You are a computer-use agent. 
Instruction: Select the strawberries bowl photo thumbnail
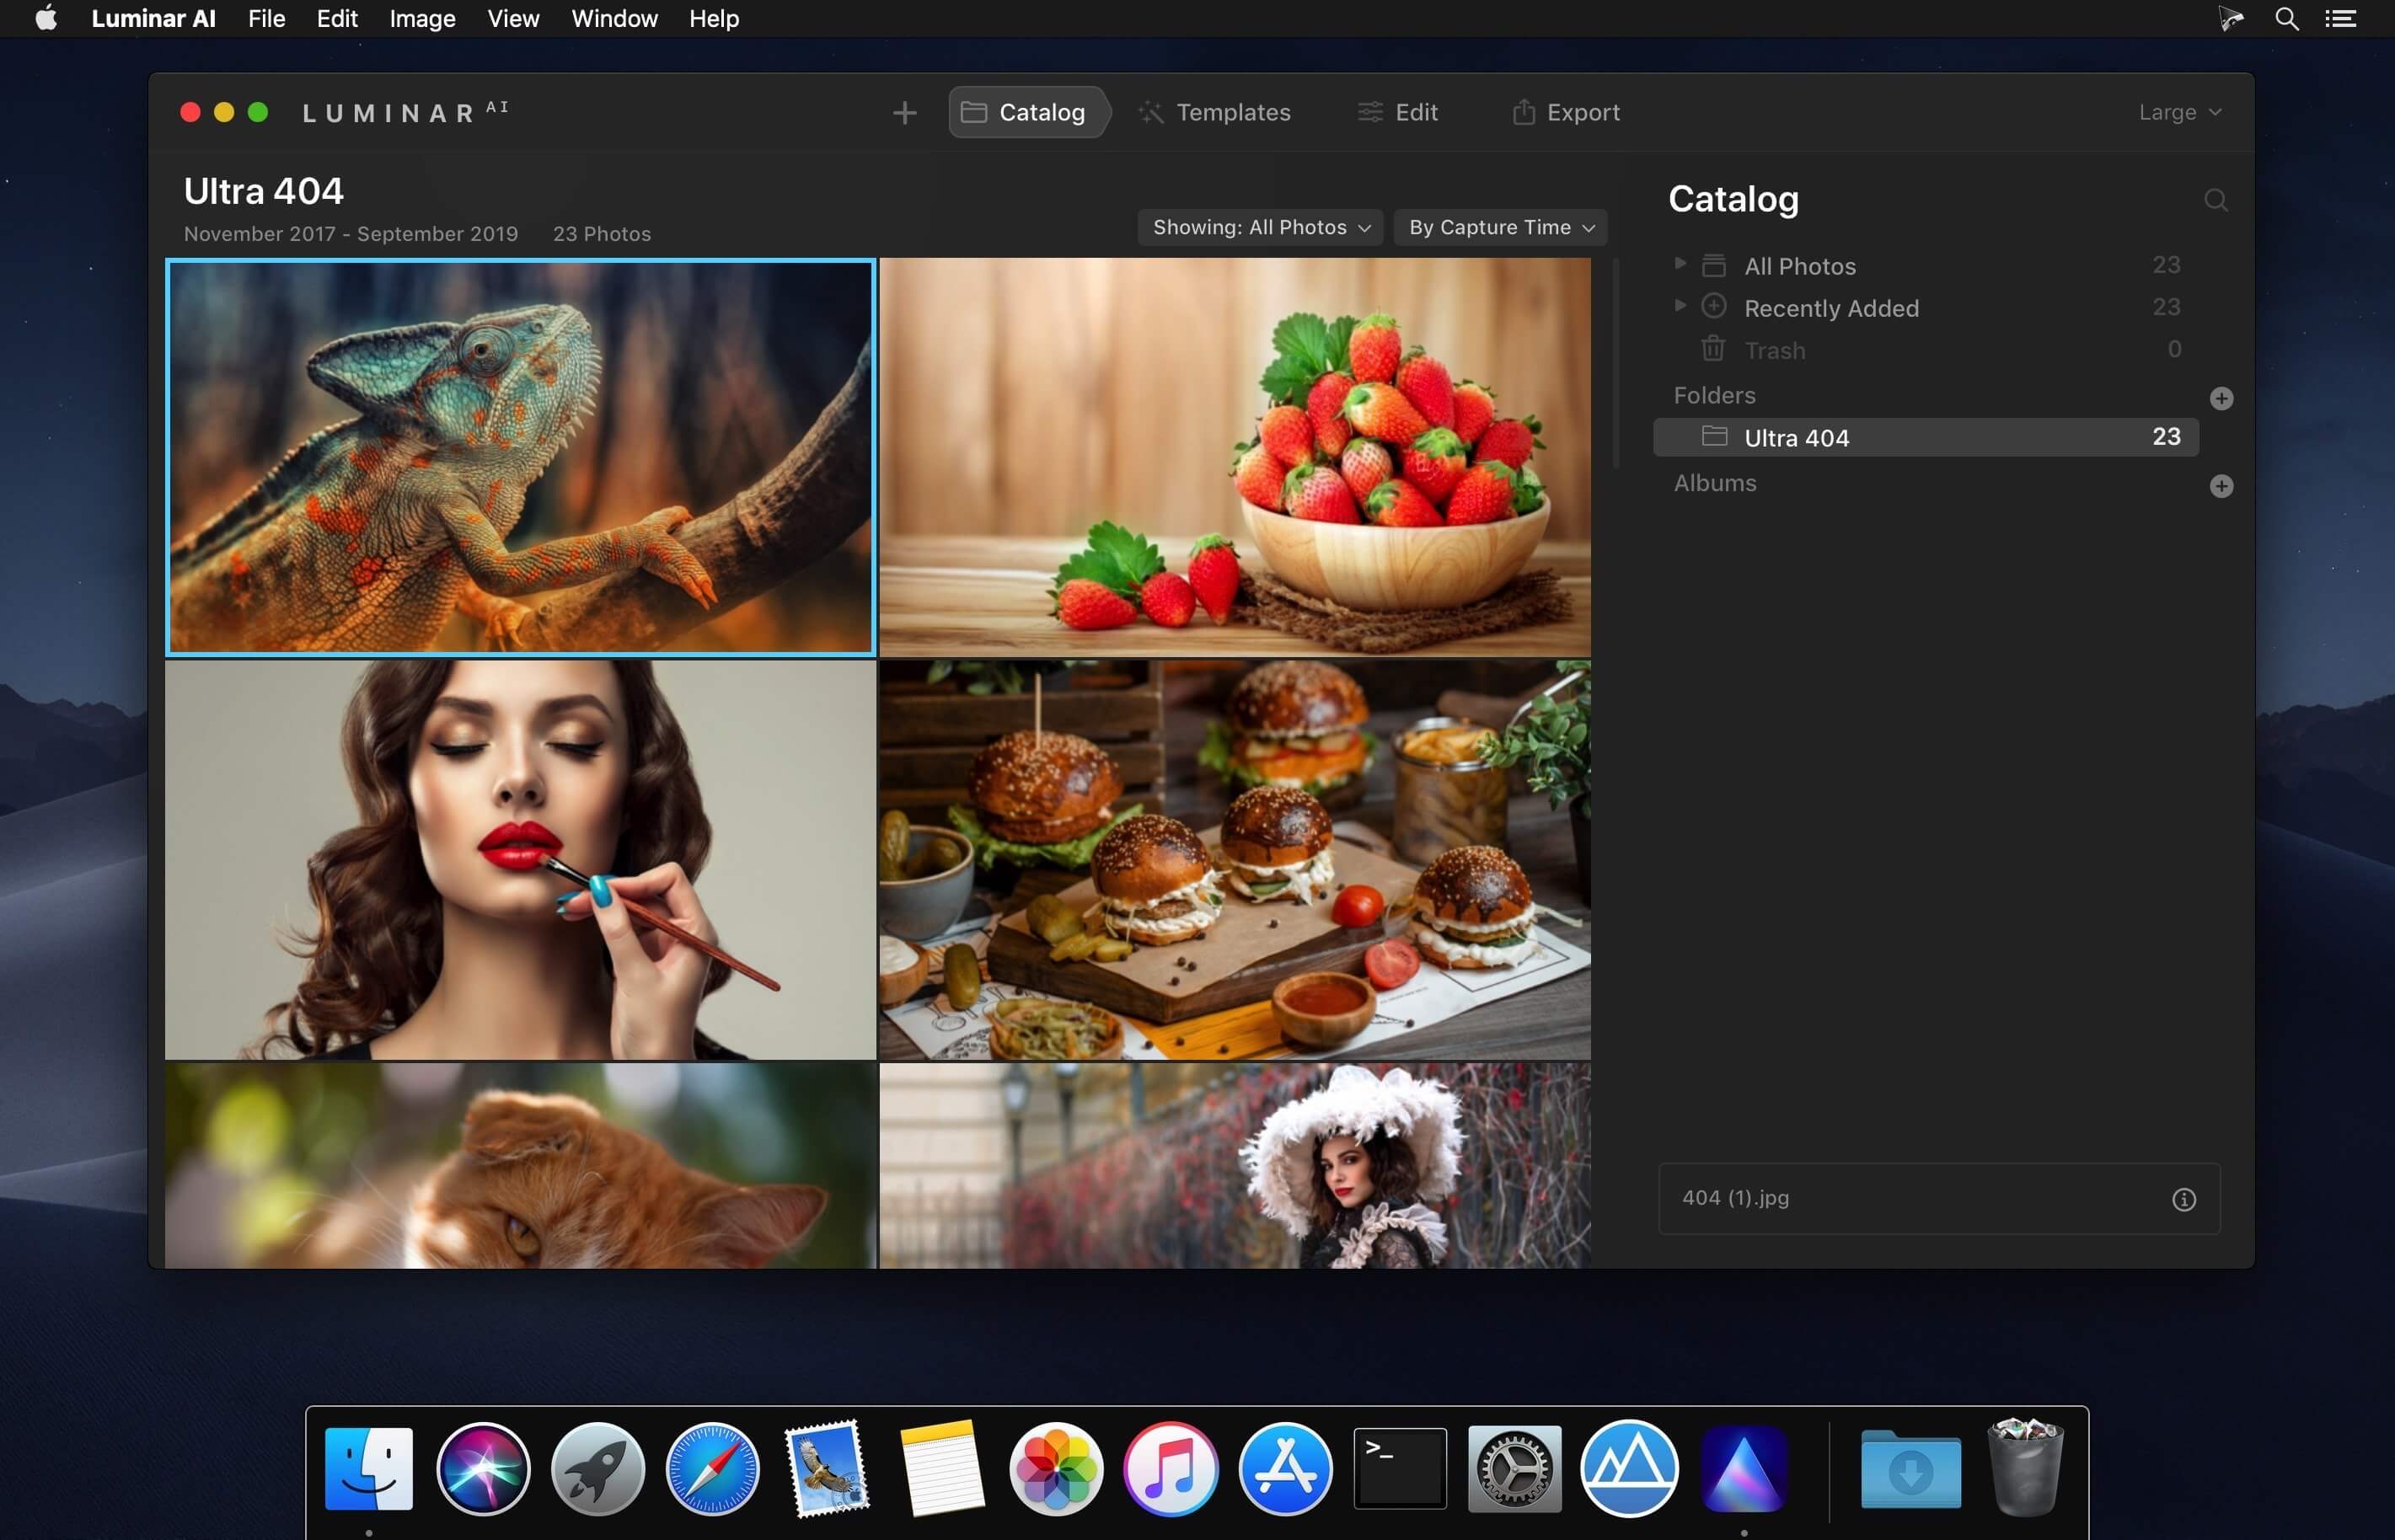1234,457
